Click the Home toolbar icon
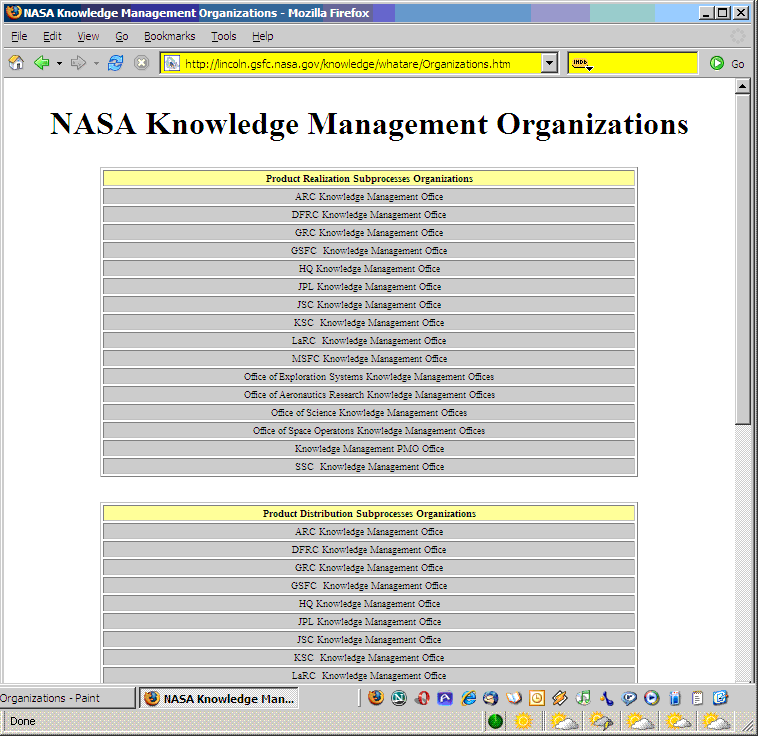 pos(16,63)
